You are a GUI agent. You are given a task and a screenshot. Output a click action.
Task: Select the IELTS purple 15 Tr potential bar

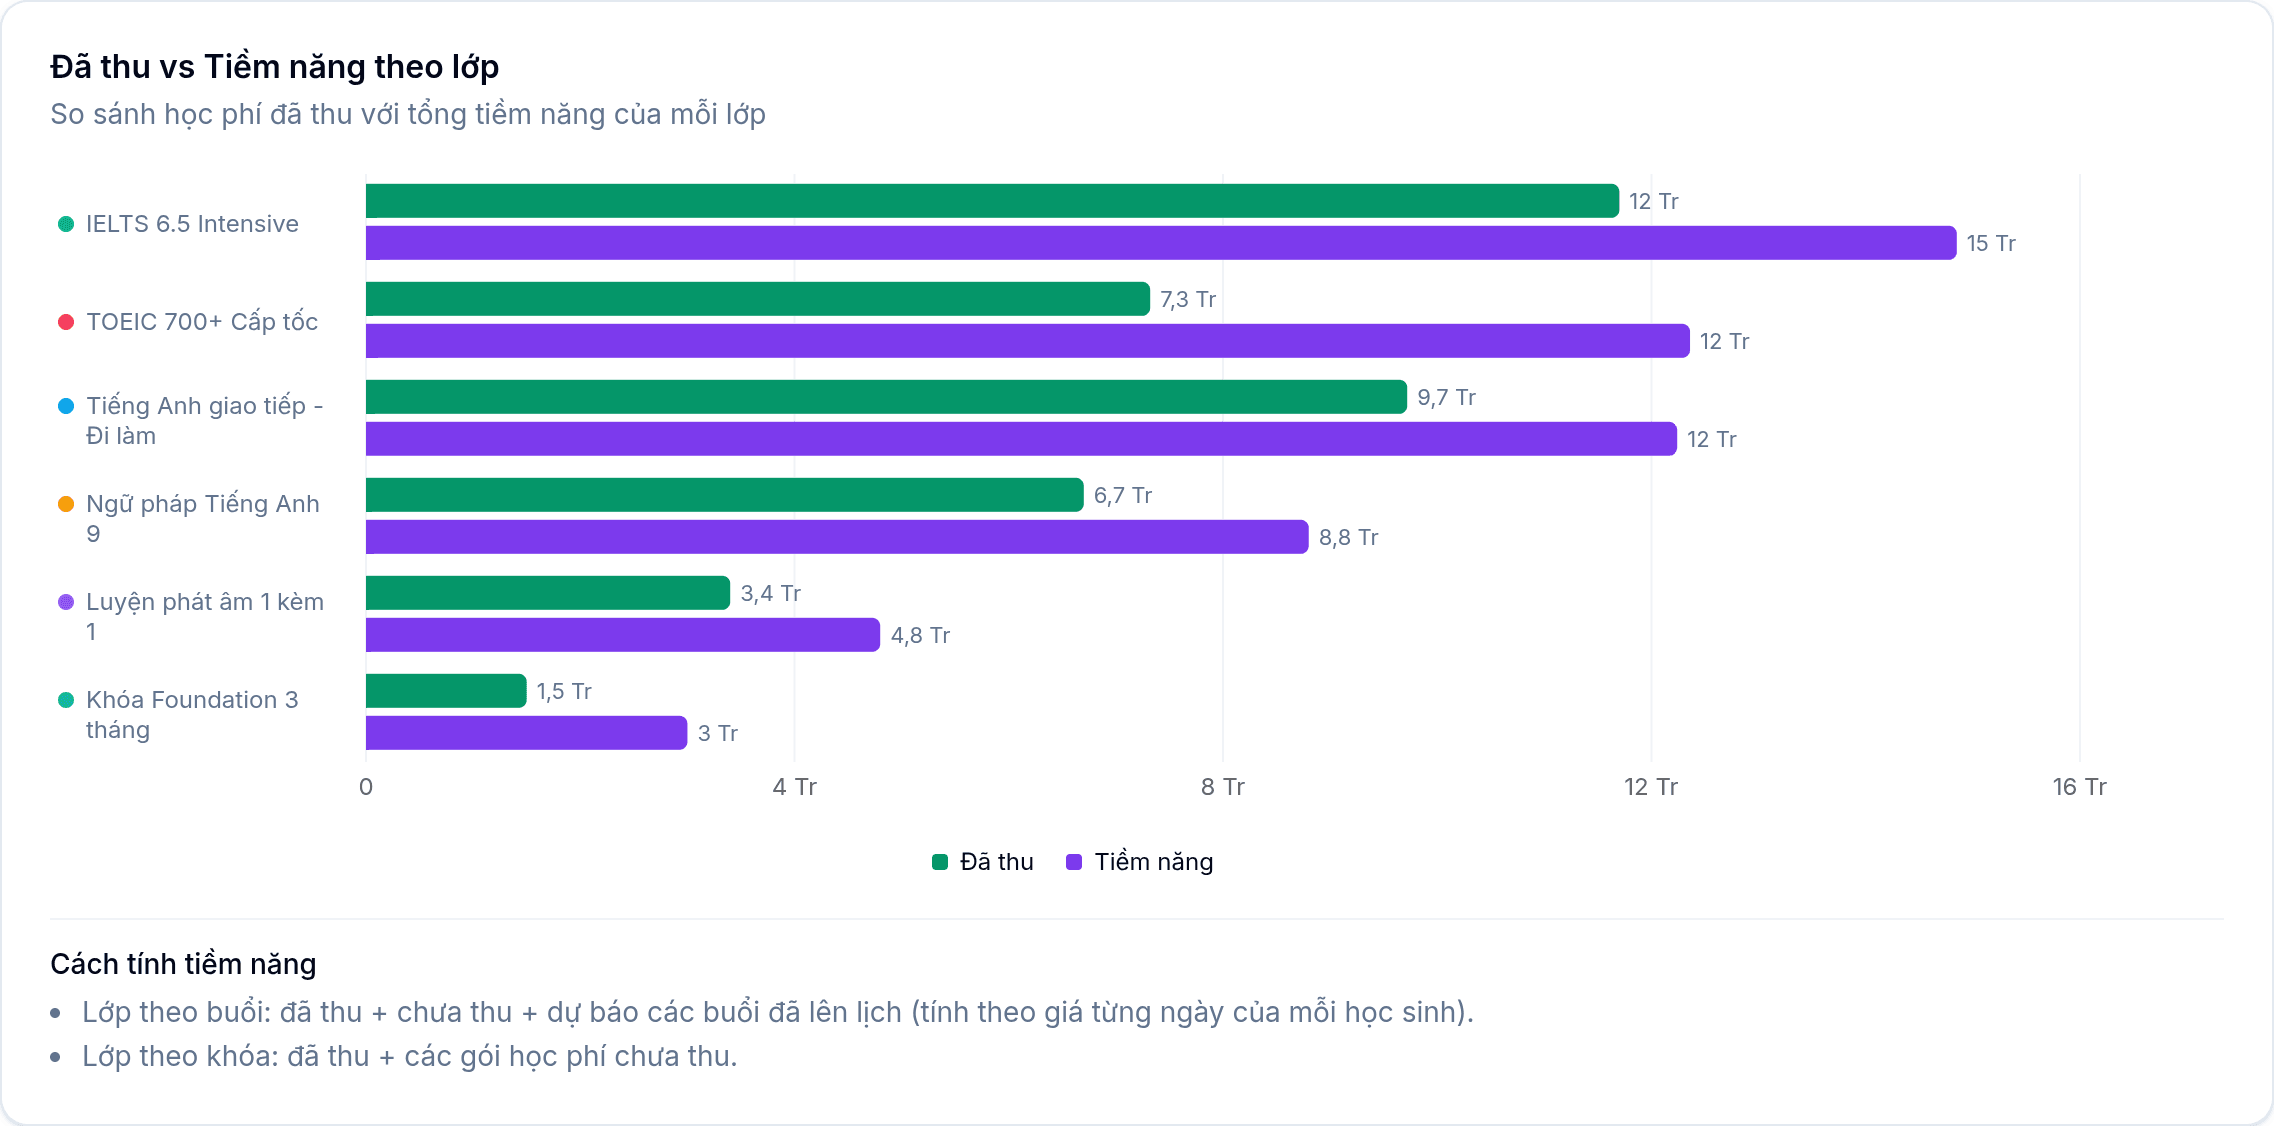pos(1161,243)
